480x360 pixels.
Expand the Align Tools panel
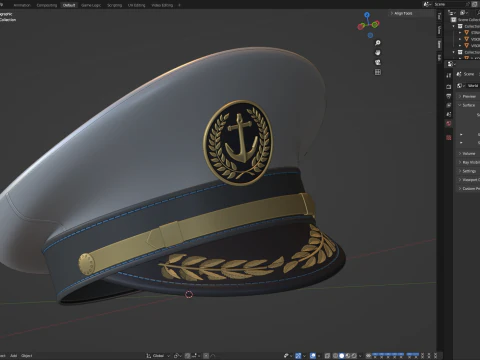(401, 13)
